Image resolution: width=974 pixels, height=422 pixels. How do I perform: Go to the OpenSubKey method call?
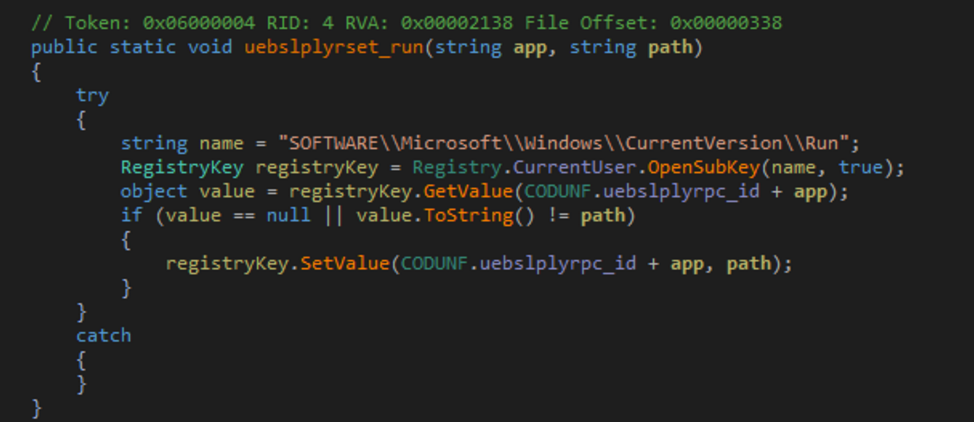click(x=703, y=168)
